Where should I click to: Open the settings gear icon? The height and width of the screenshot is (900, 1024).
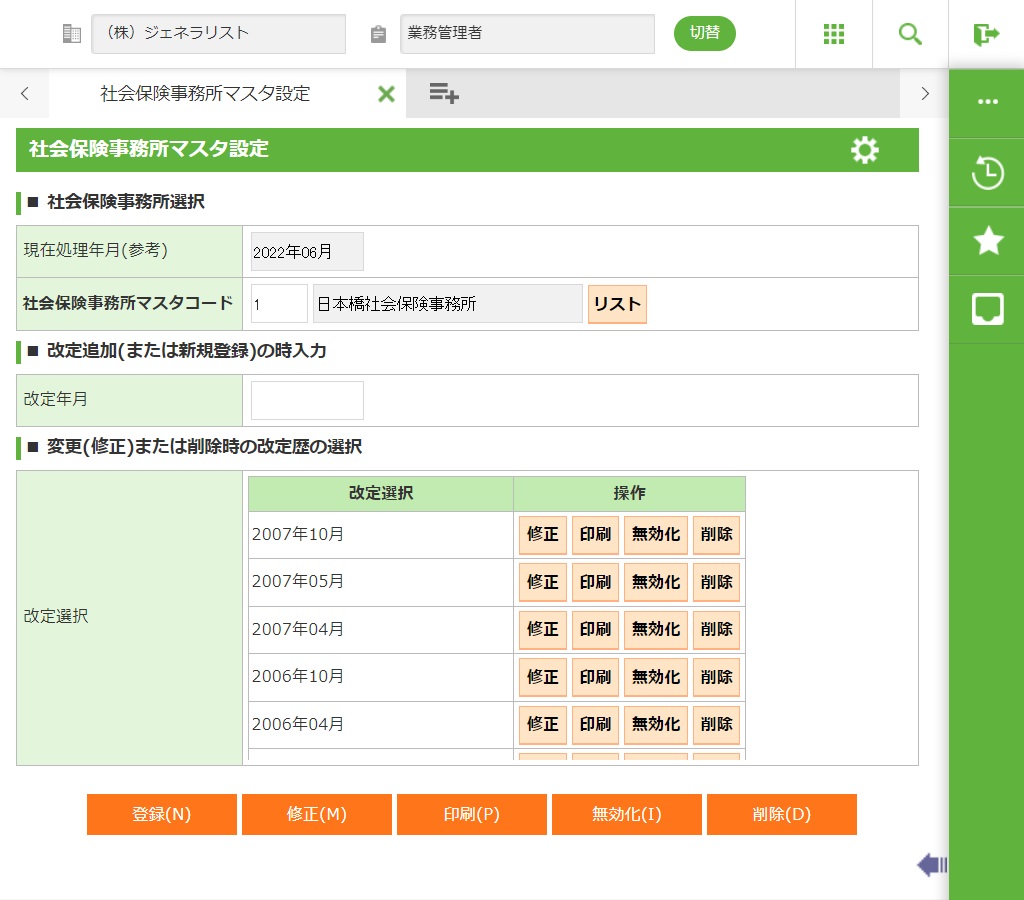864,150
